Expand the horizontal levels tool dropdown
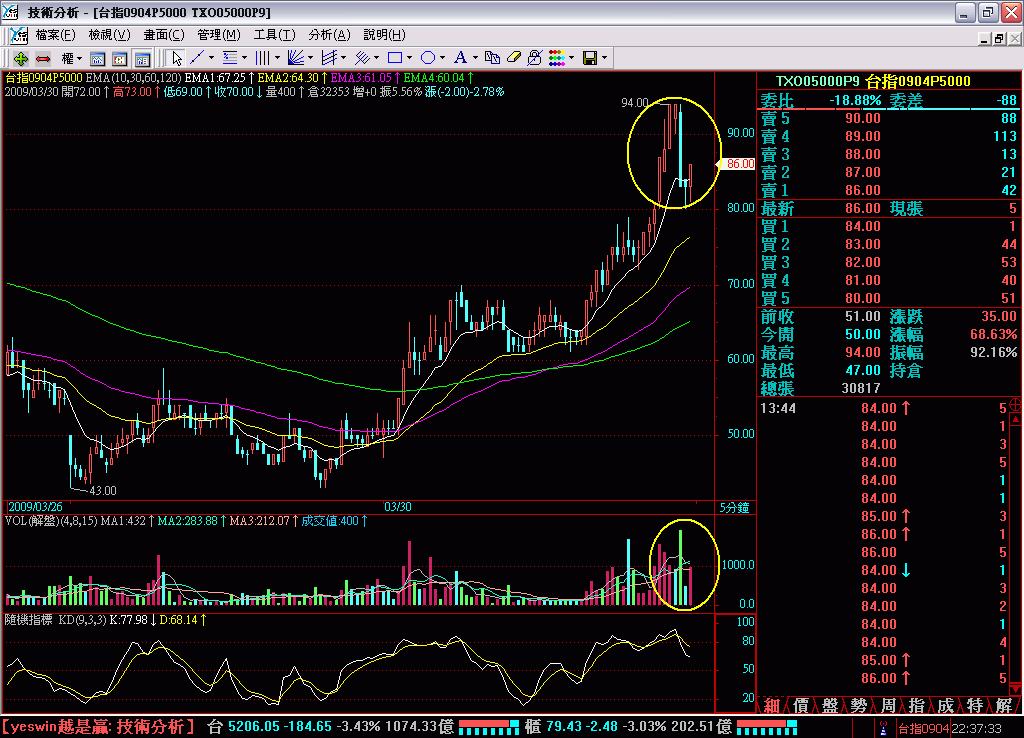This screenshot has height=738, width=1024. click(x=244, y=59)
